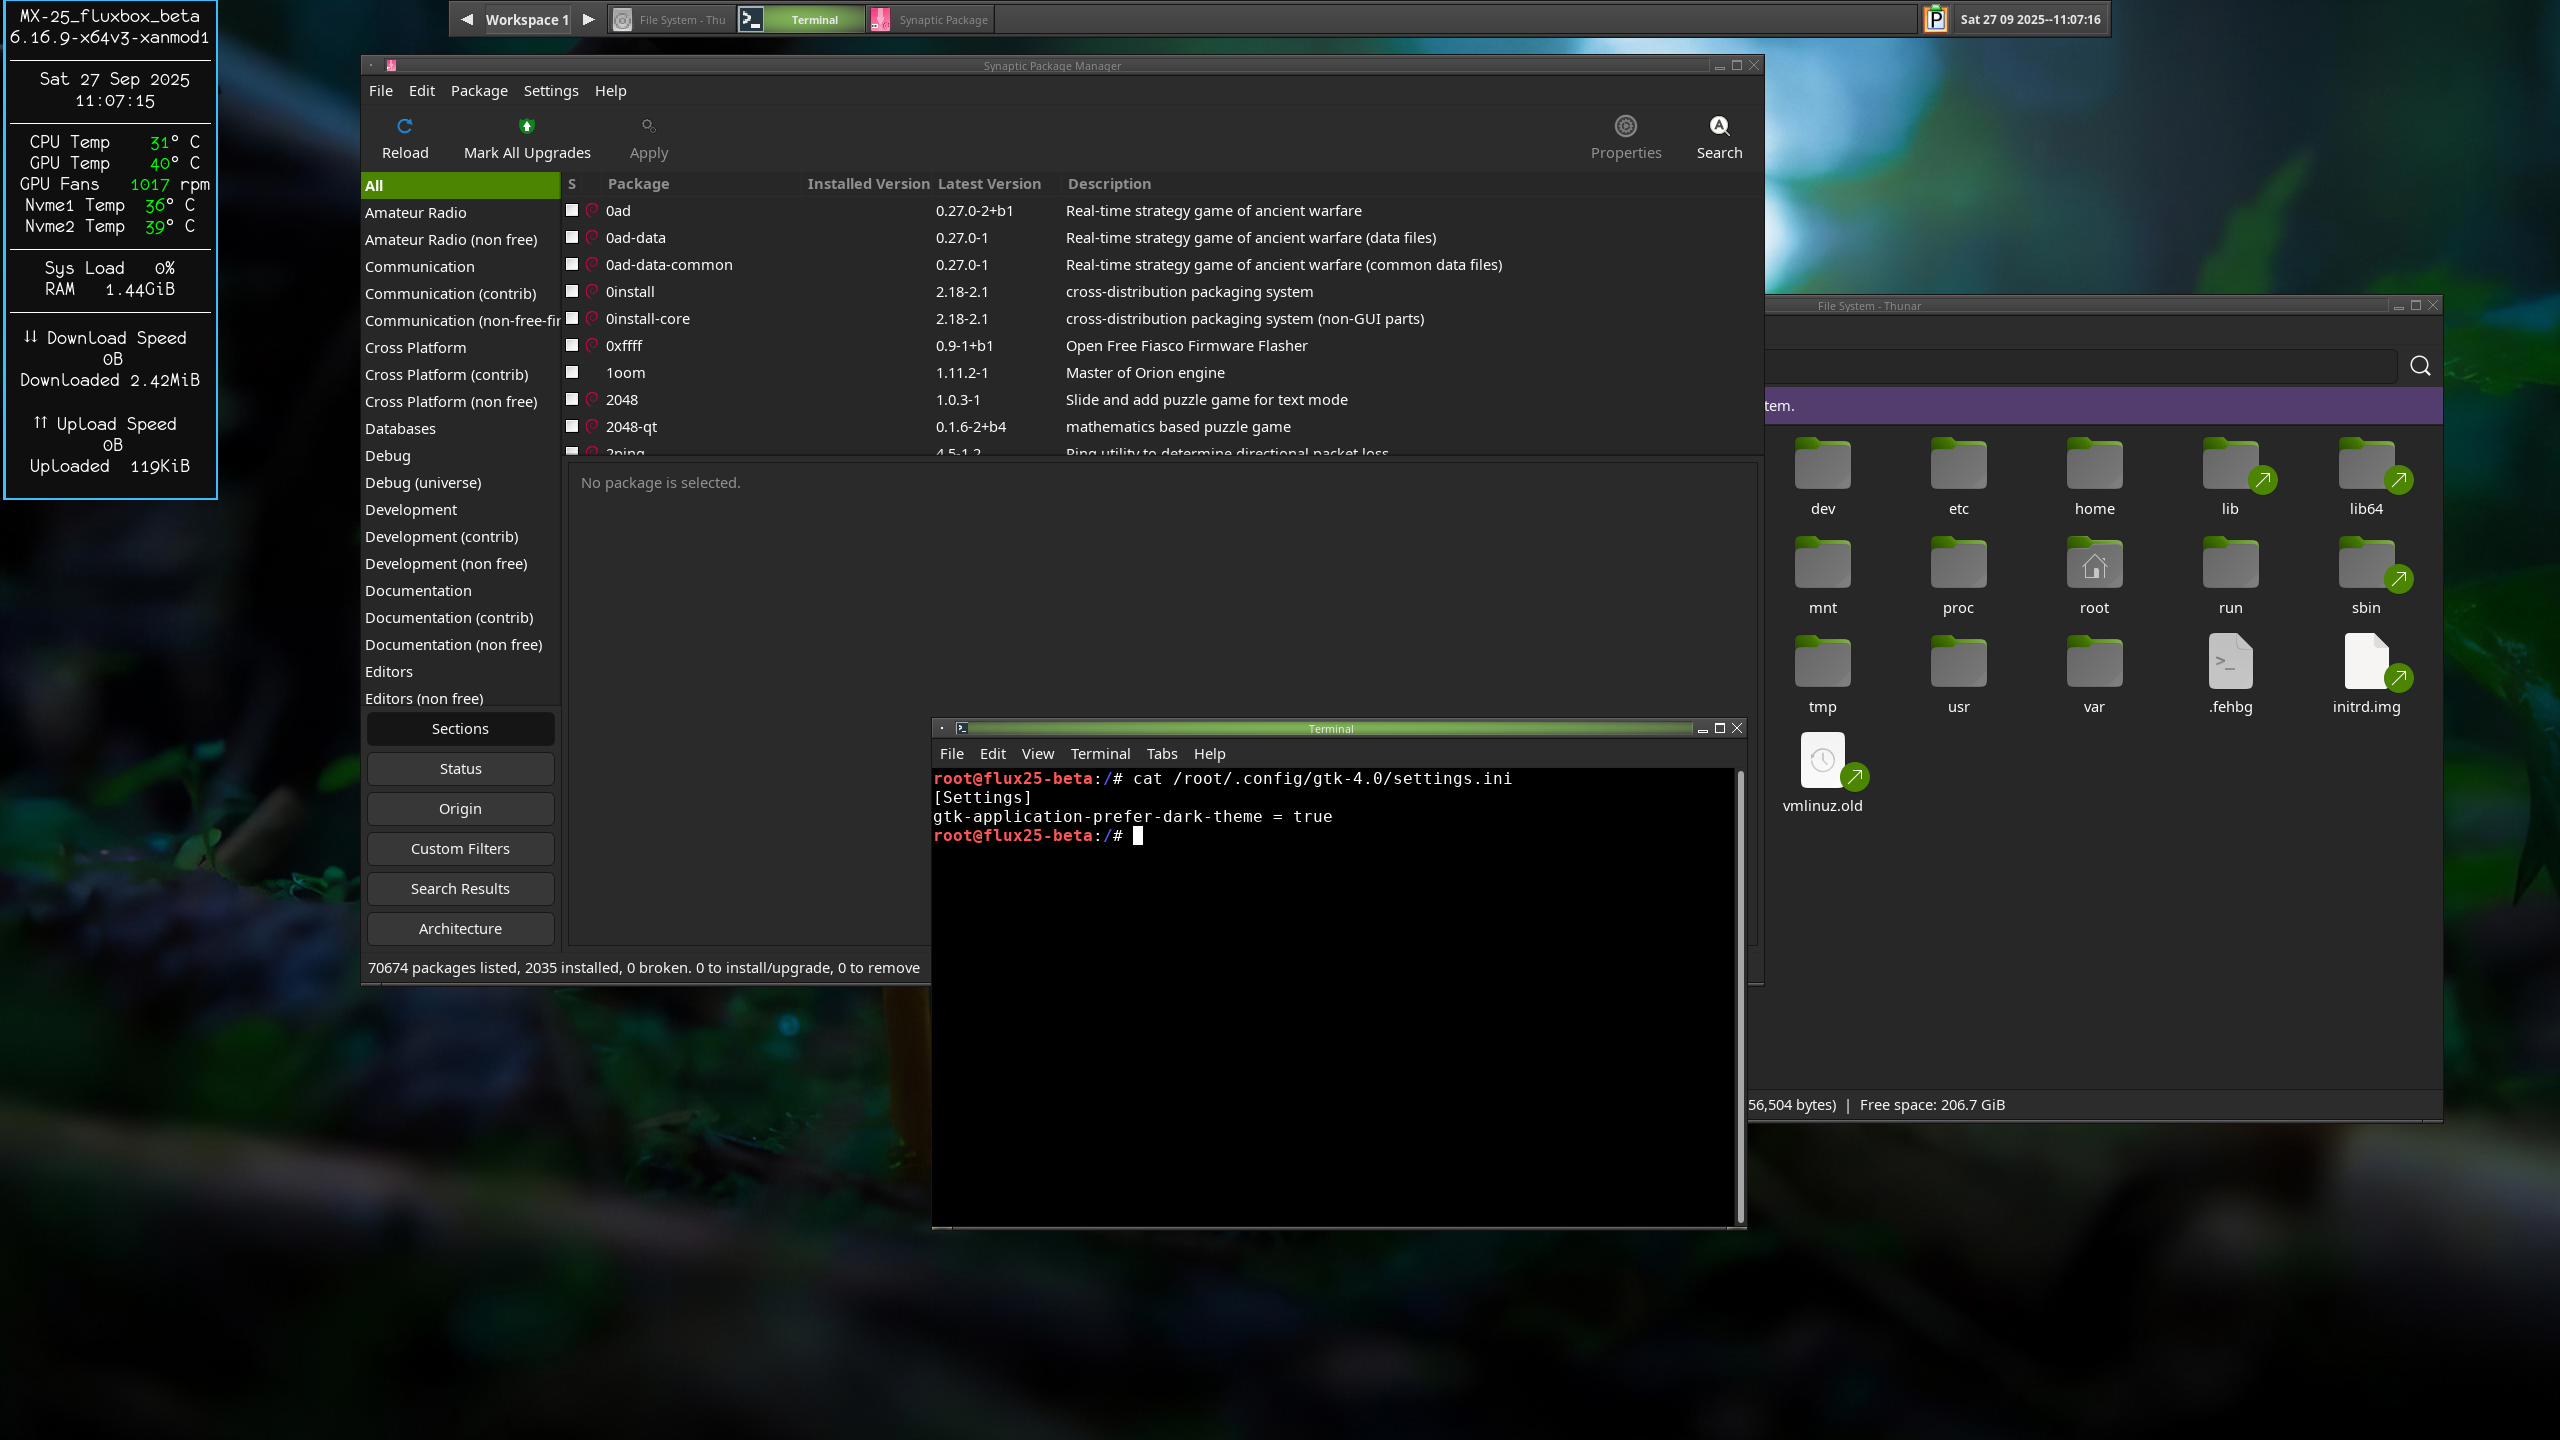This screenshot has width=2560, height=1440.
Task: Open the home folder icon
Action: tap(2094, 466)
